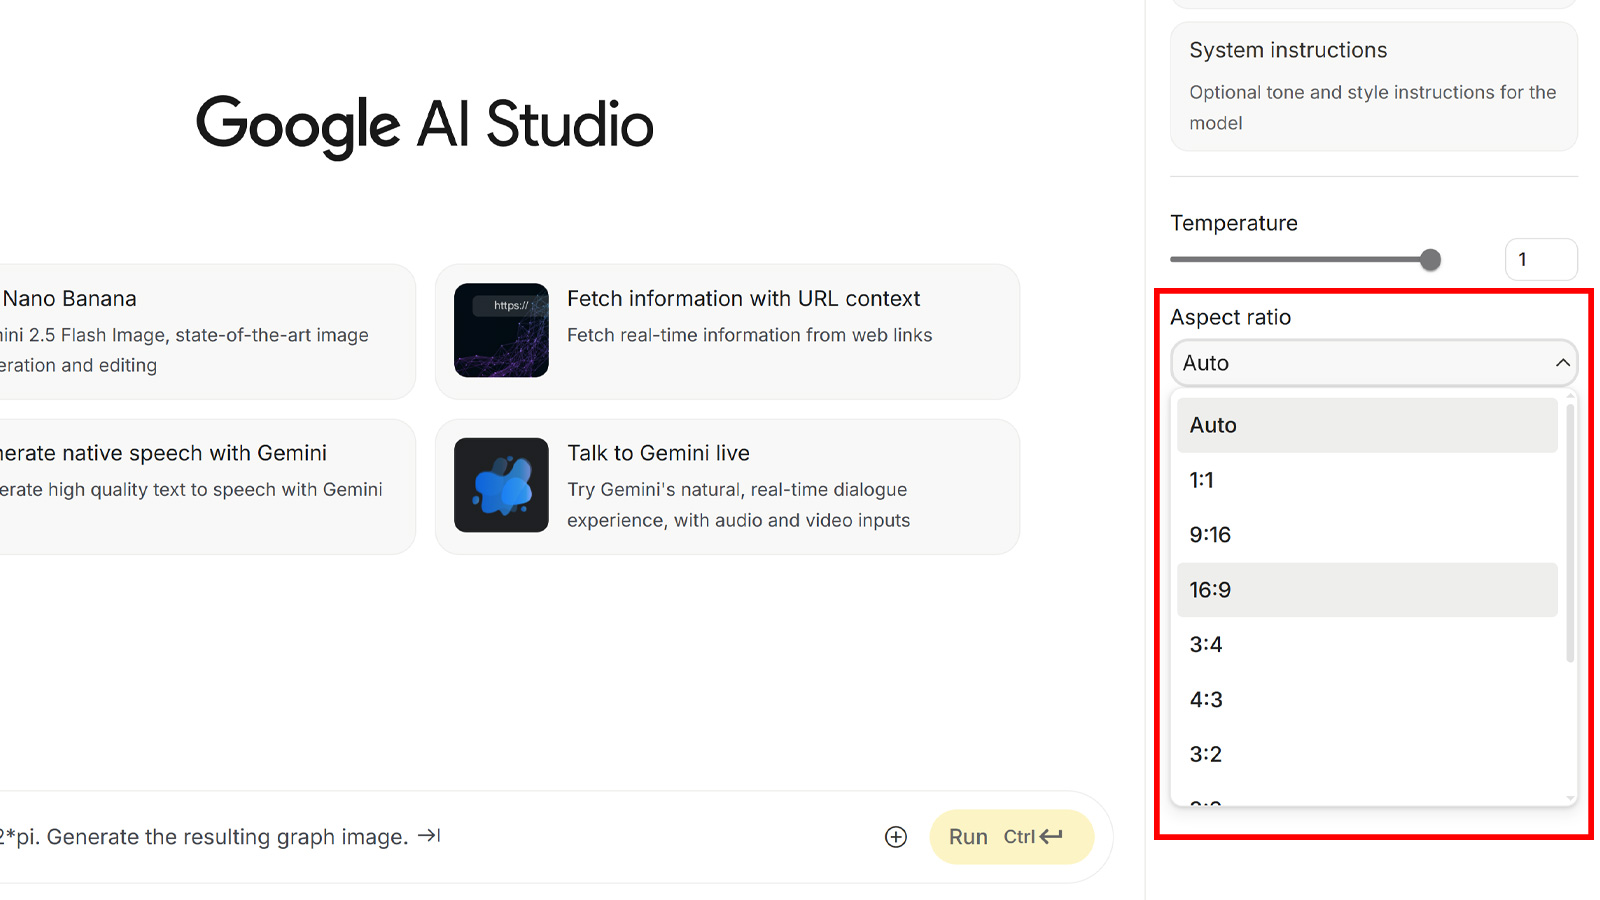Click the add attachment plus icon
The image size is (1600, 900).
click(x=896, y=837)
